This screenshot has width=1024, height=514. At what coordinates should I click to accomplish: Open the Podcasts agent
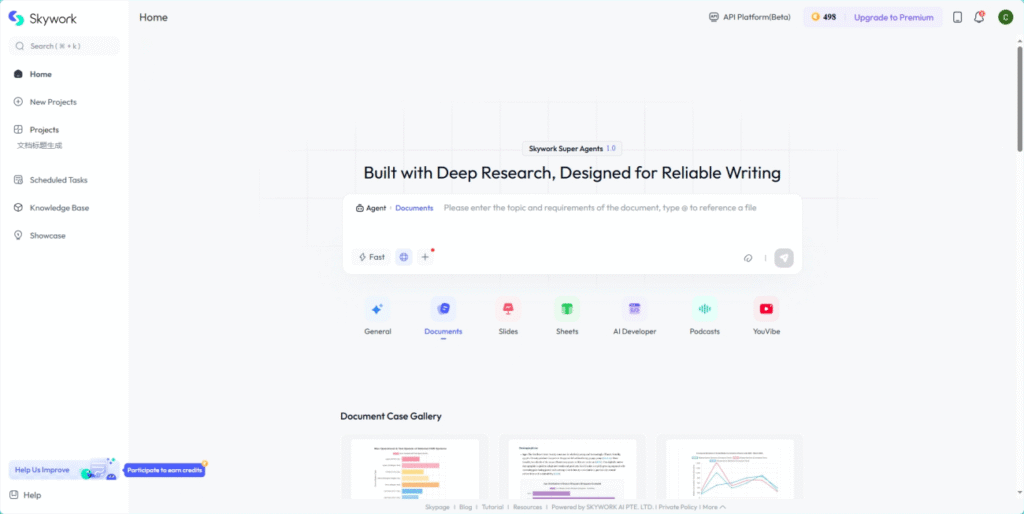click(704, 309)
